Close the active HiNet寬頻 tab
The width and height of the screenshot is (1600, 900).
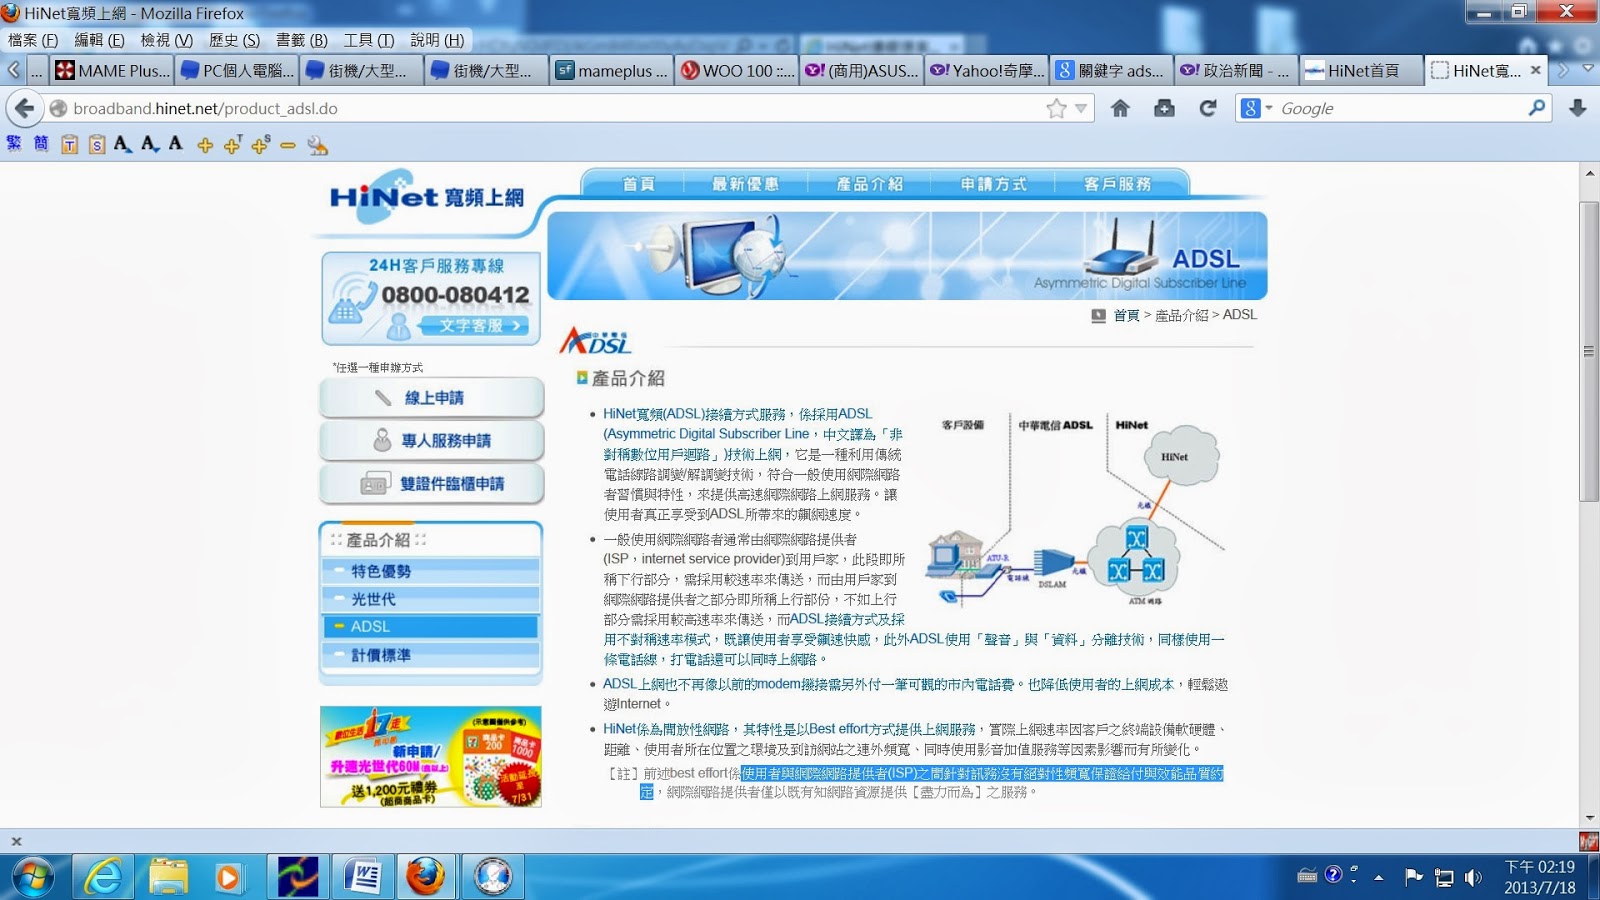1536,70
